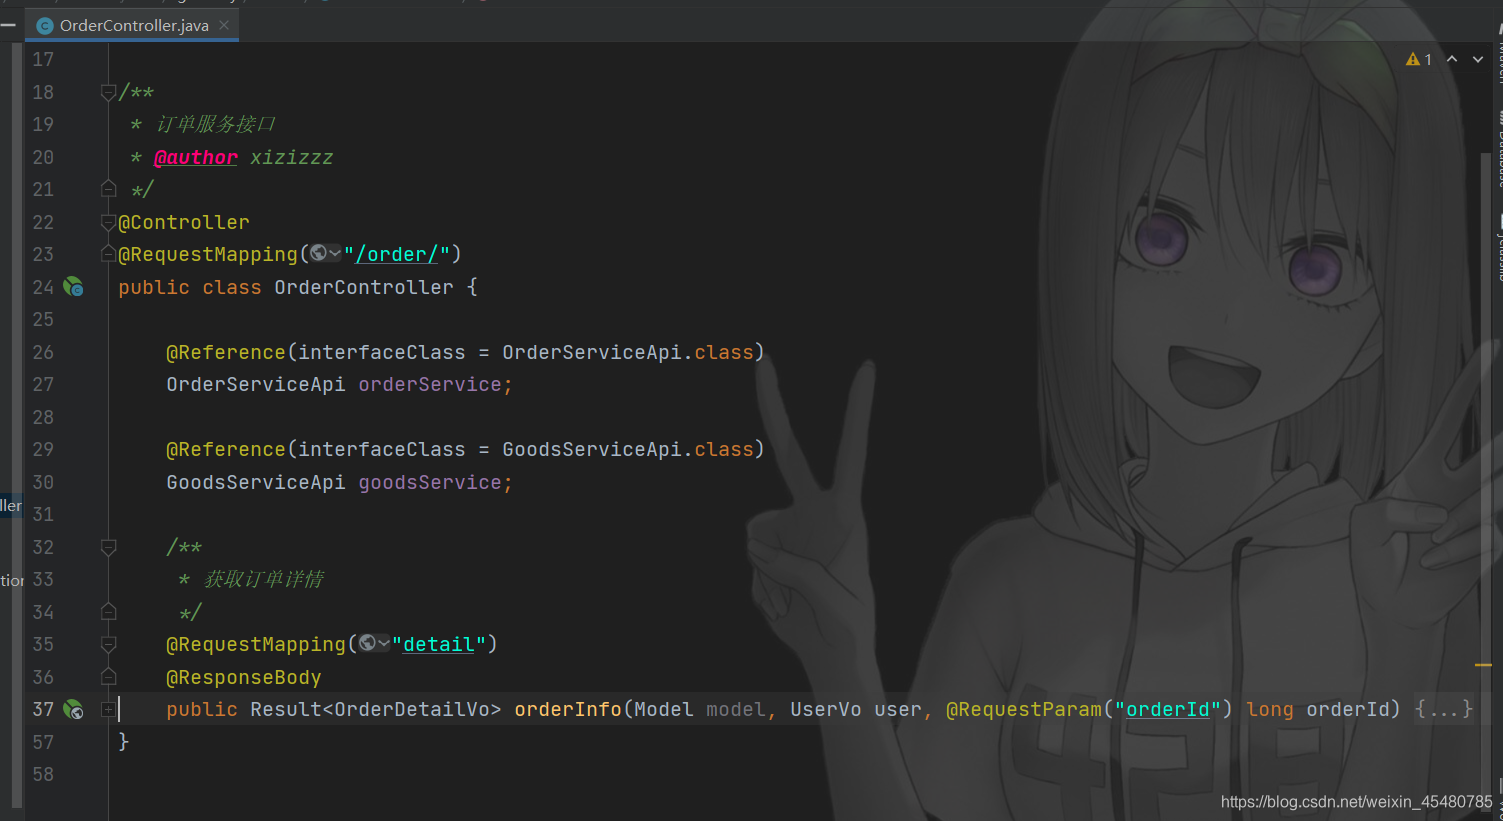Click line number 37 in the gutter

pos(43,709)
